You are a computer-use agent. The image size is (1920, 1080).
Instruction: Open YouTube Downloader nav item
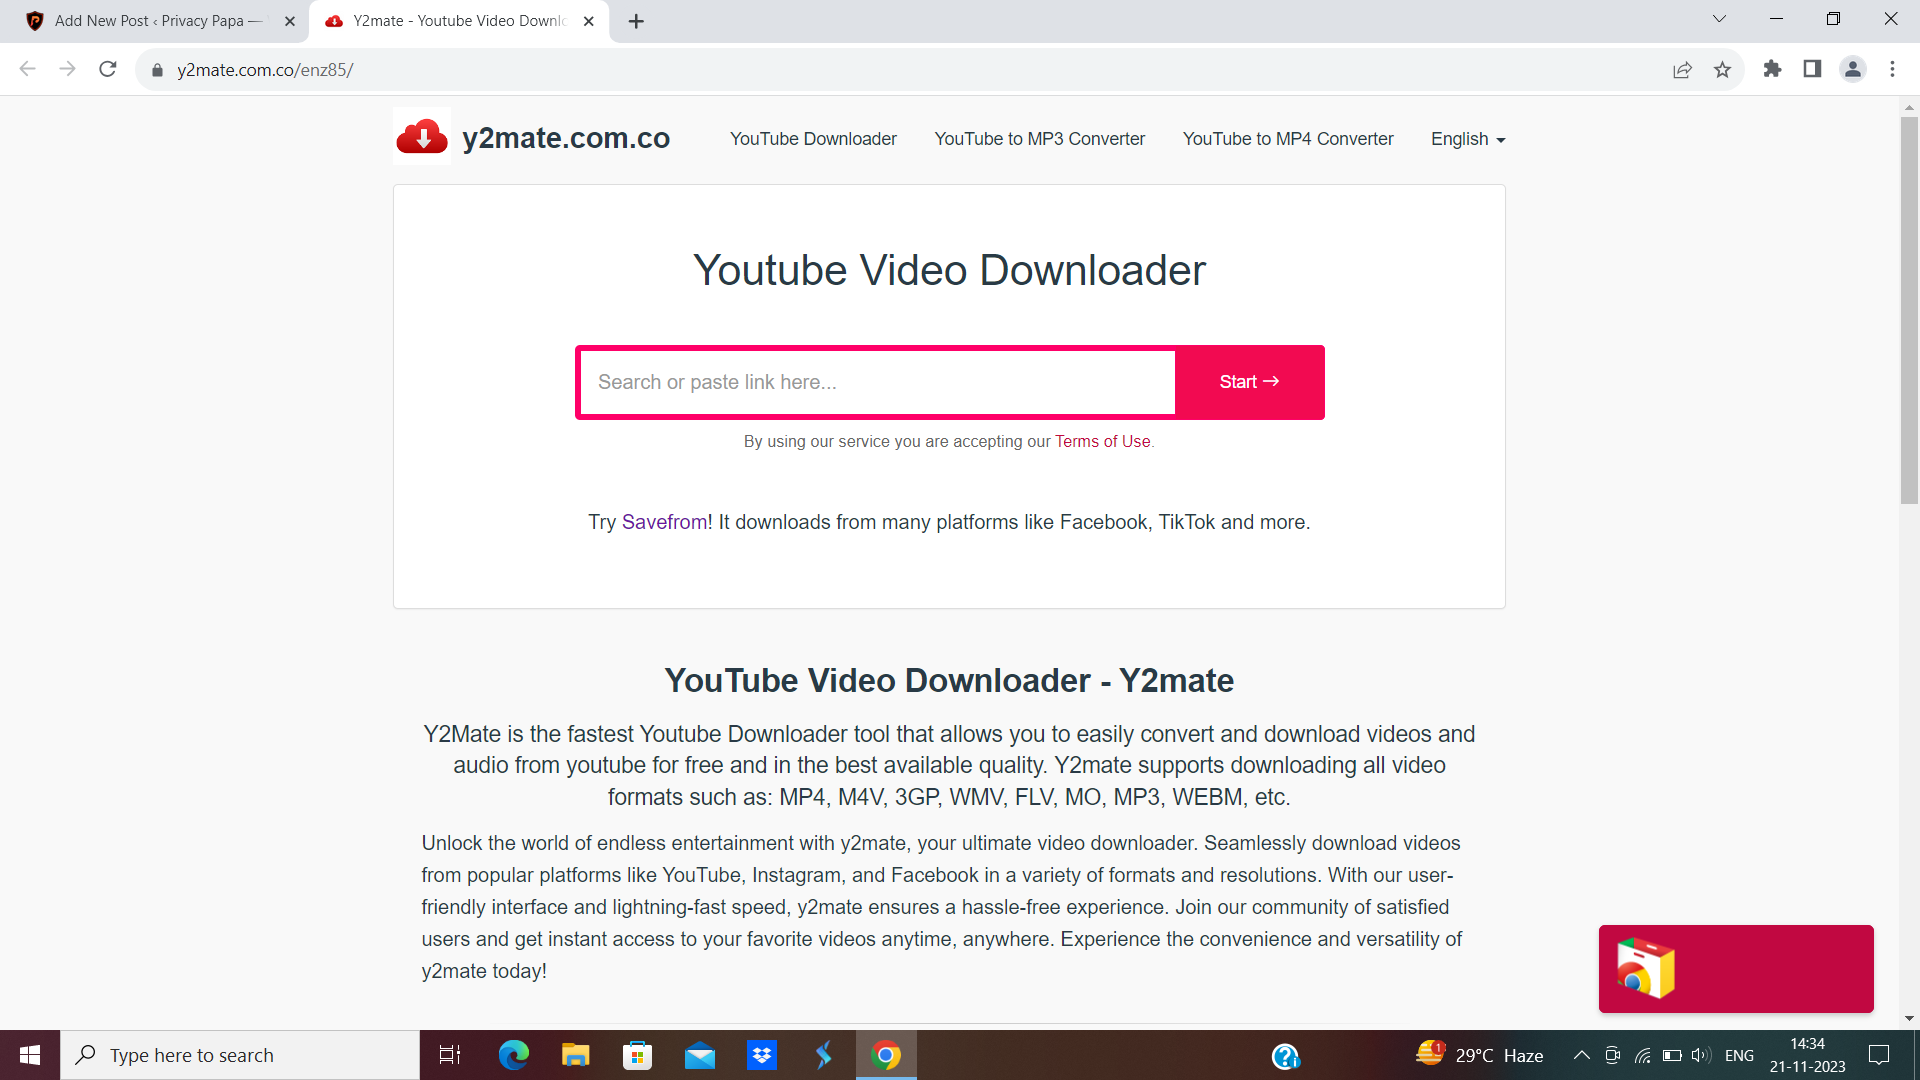click(x=813, y=139)
